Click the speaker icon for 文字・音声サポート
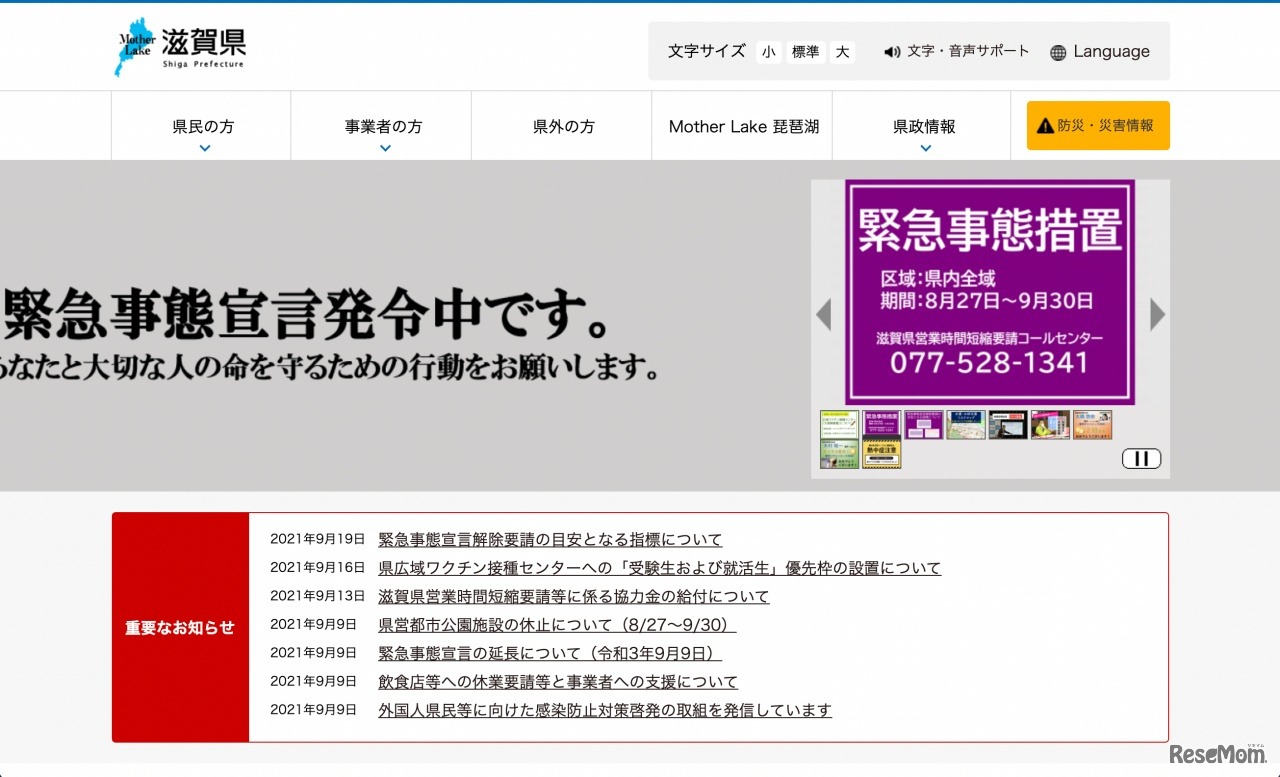Image resolution: width=1280 pixels, height=777 pixels. point(892,52)
